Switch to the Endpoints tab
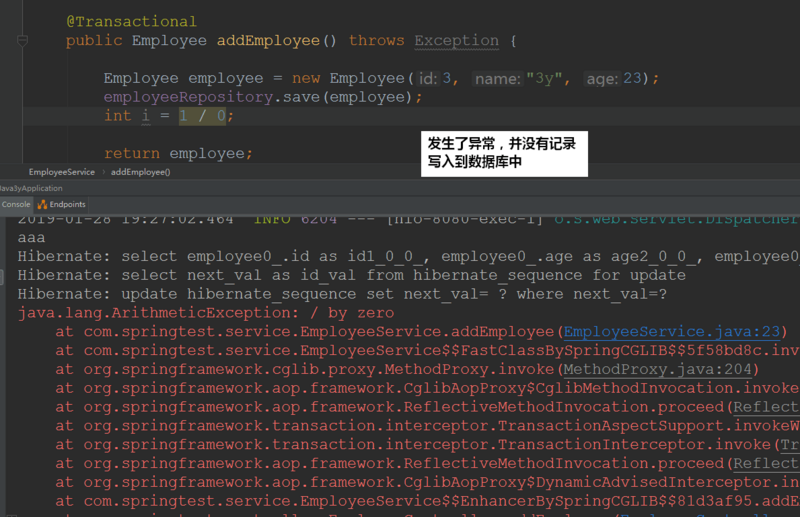 (x=62, y=204)
